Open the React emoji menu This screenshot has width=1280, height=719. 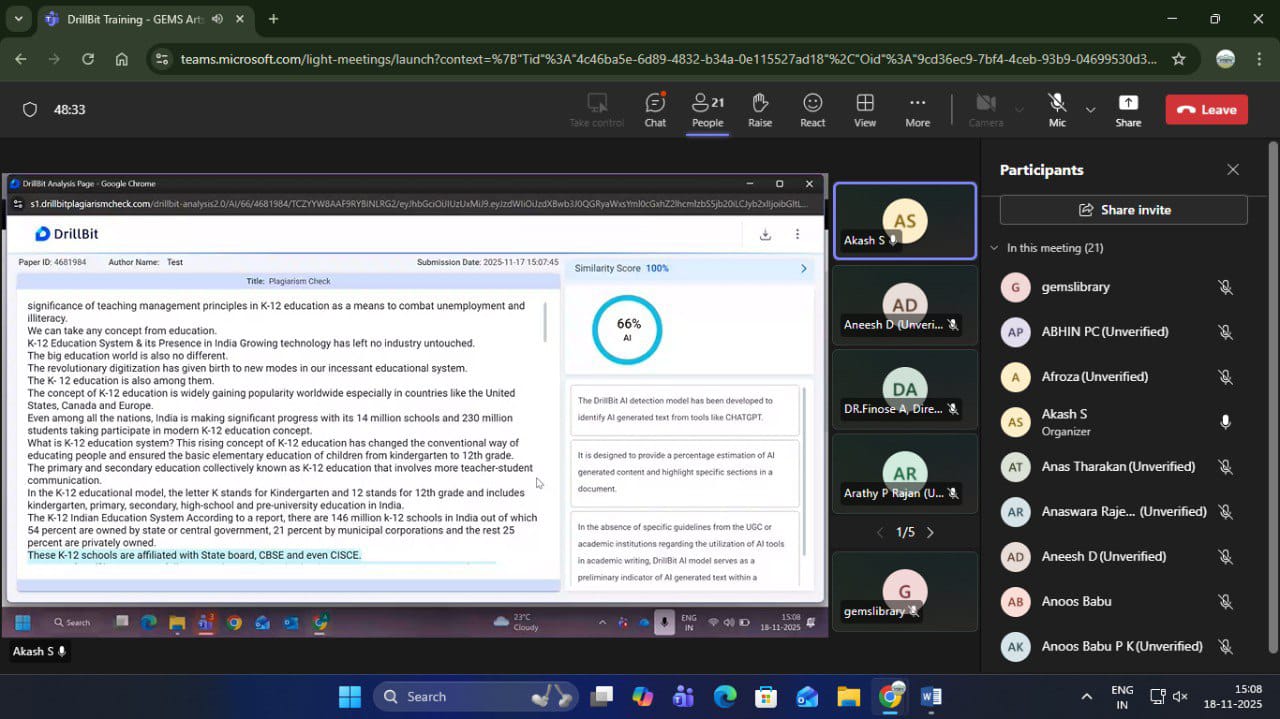pyautogui.click(x=812, y=109)
